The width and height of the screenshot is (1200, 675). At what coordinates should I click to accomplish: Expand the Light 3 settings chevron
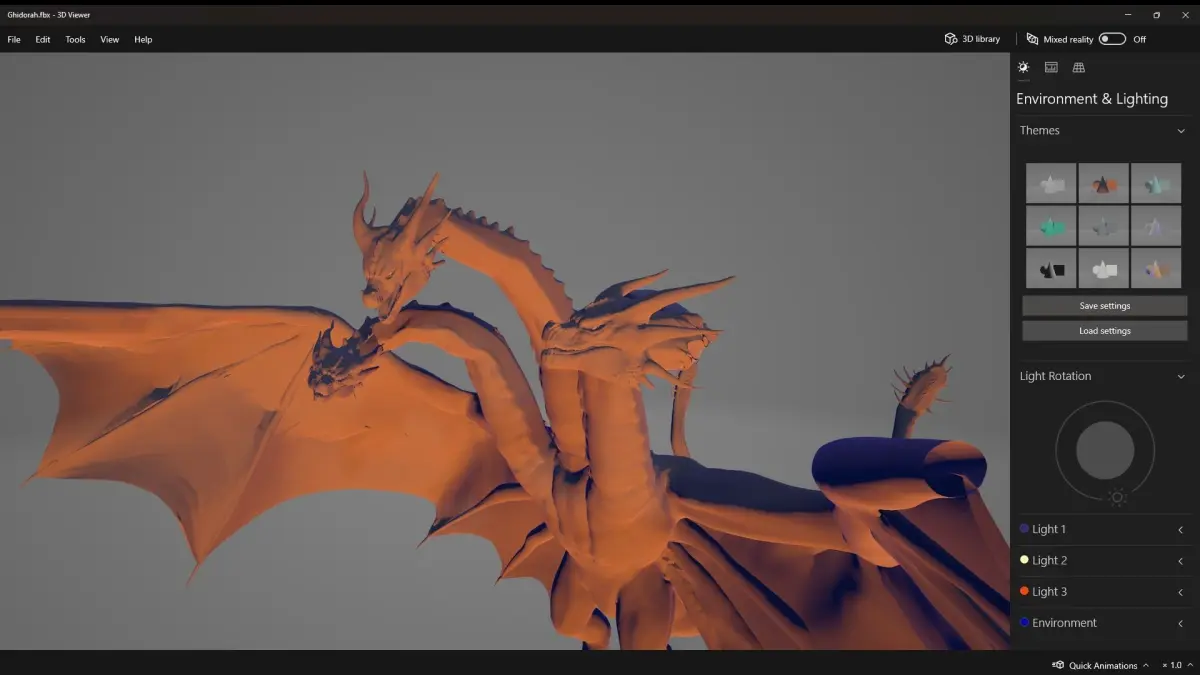(x=1181, y=592)
